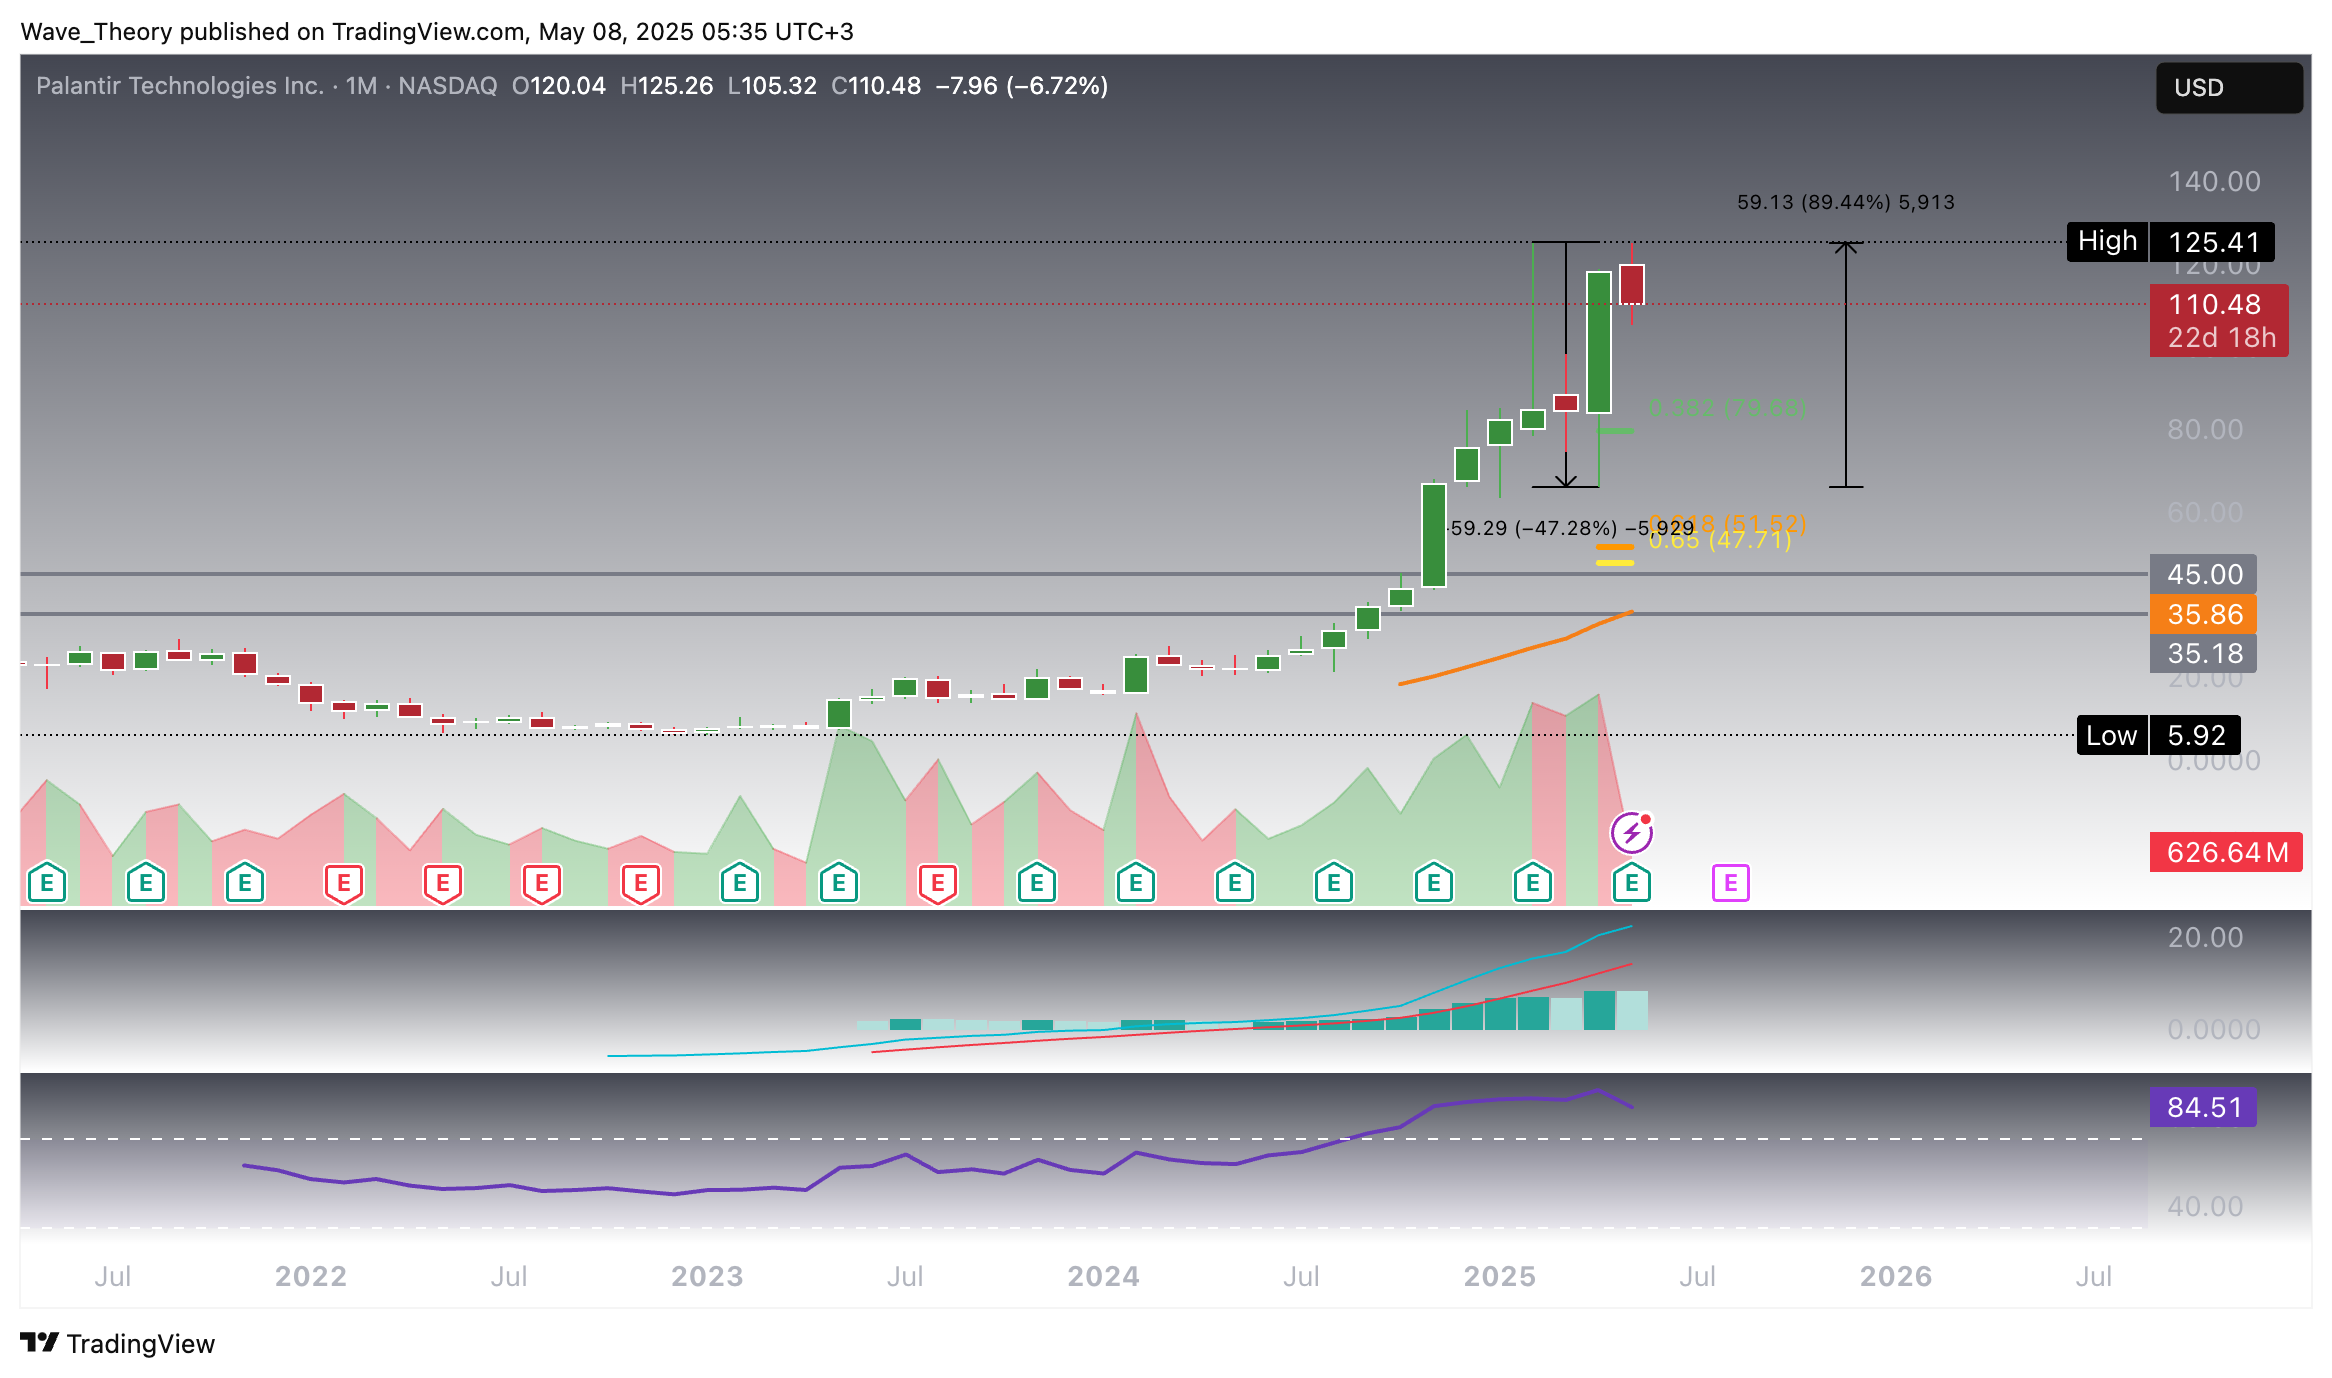Click the Low 5.92 price label
The width and height of the screenshot is (2332, 1378).
click(2158, 735)
